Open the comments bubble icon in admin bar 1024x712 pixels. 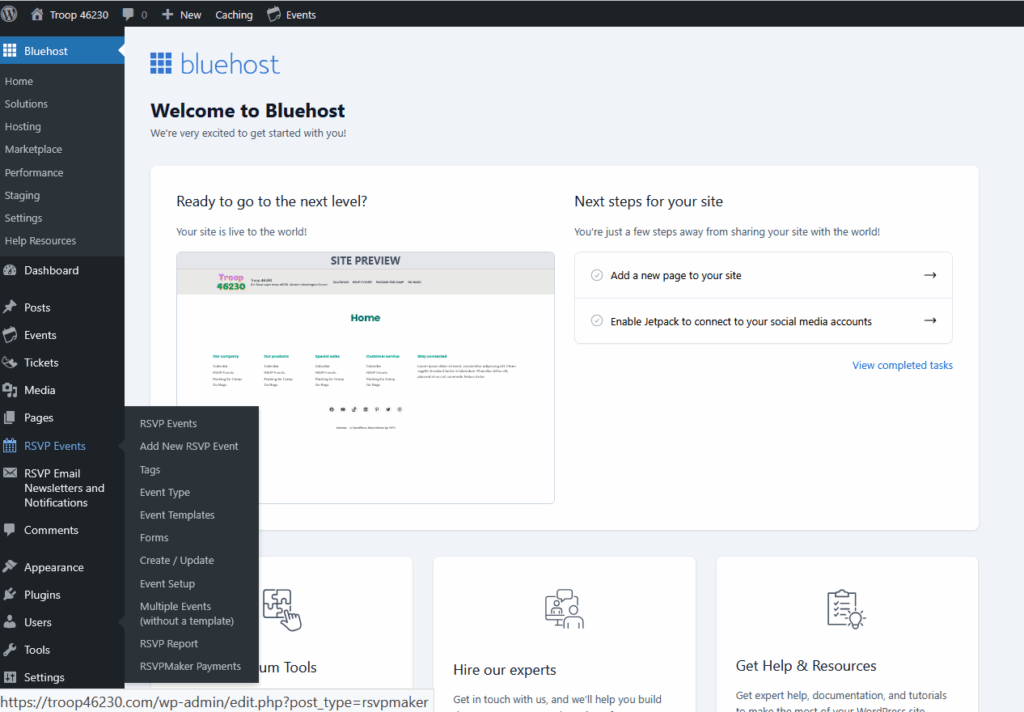129,14
